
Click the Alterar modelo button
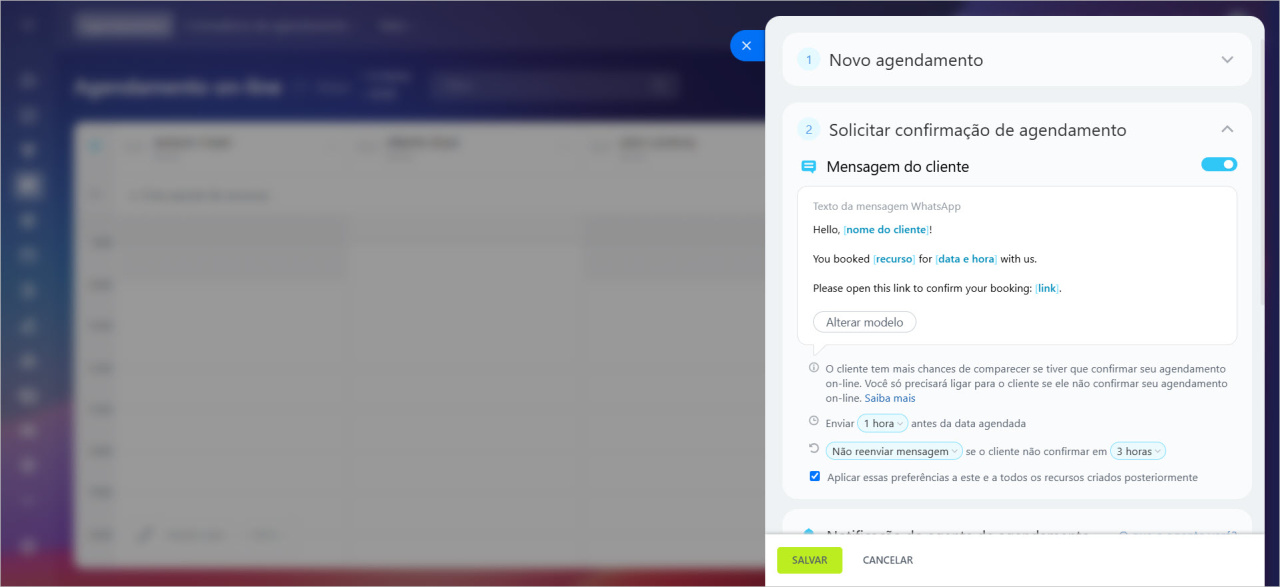[x=864, y=322]
